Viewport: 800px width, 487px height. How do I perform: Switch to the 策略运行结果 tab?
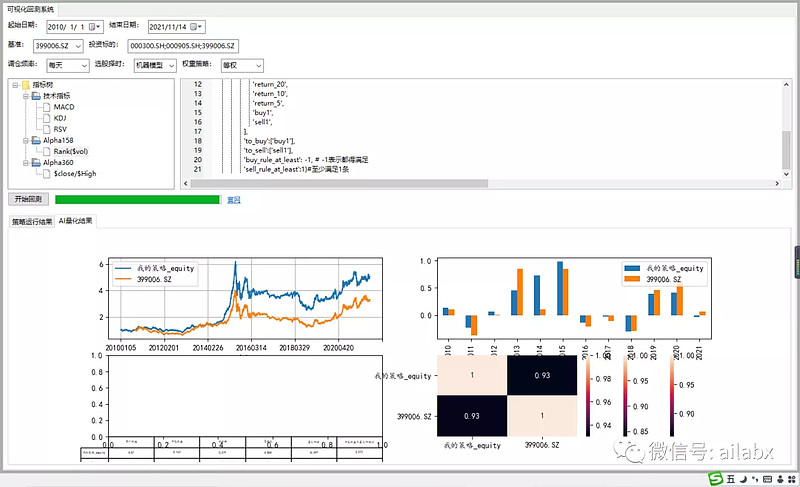coord(32,221)
